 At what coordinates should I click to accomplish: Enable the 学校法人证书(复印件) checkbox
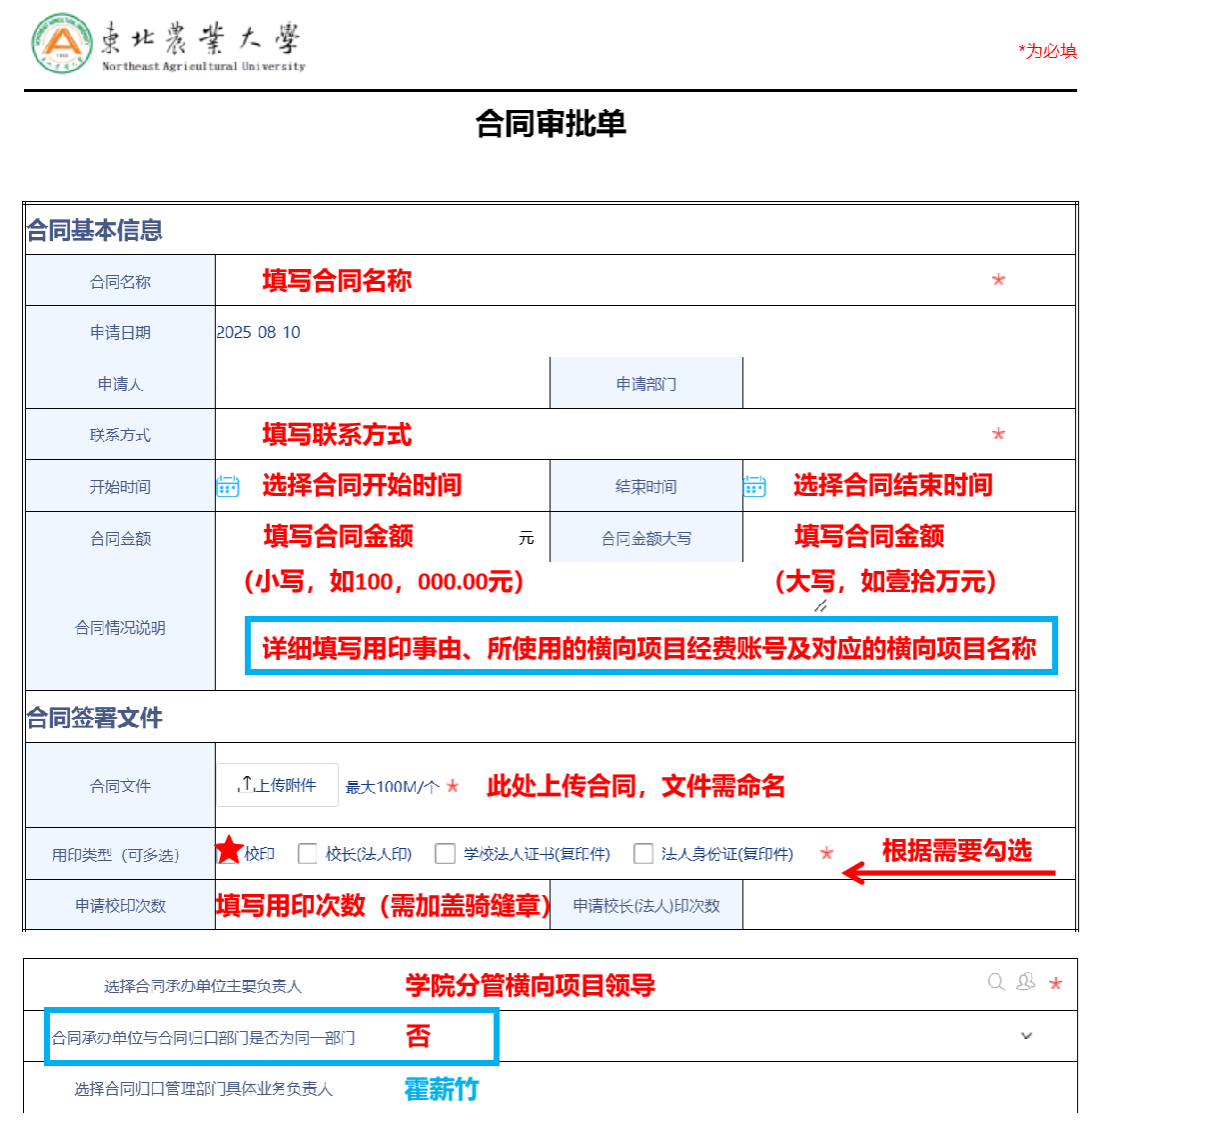pyautogui.click(x=445, y=854)
